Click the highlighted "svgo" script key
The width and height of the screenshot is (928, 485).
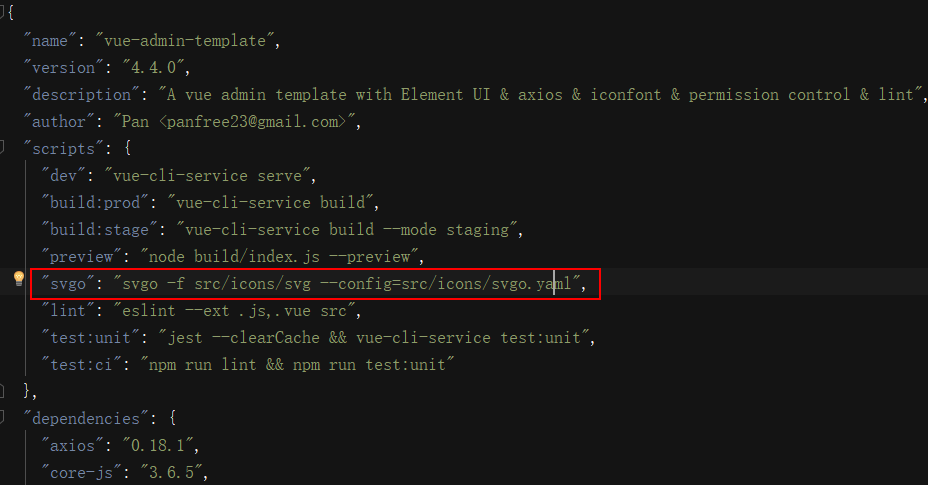[70, 284]
